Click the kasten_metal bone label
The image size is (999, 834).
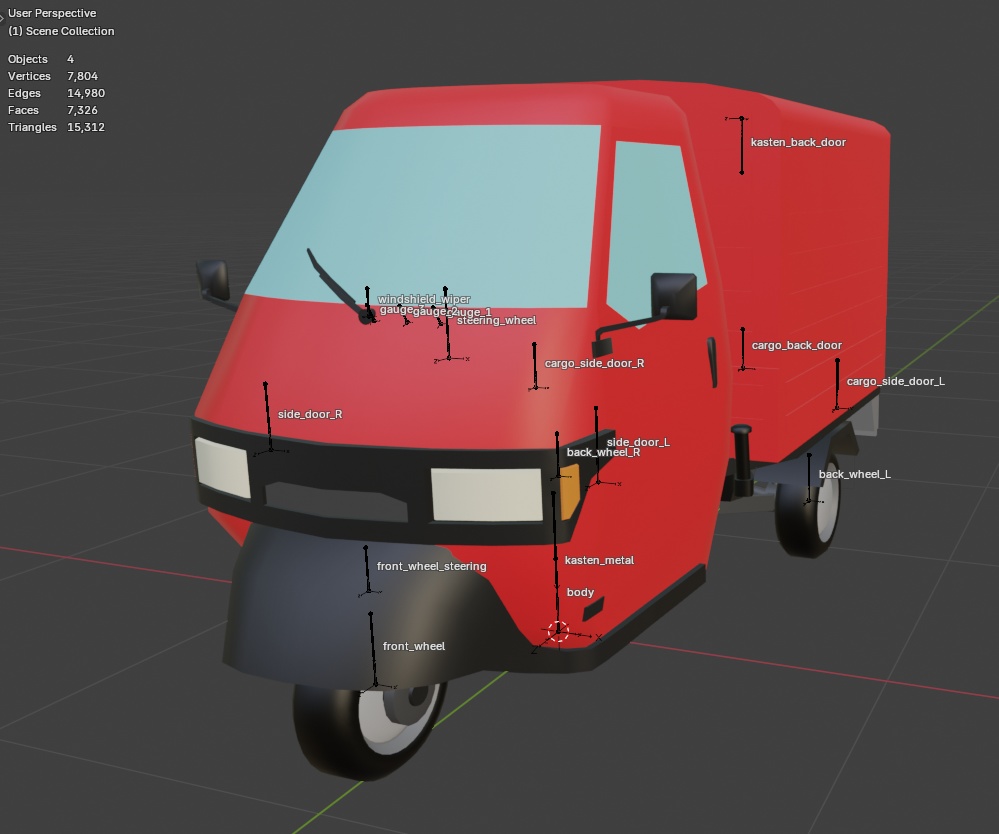click(x=599, y=560)
